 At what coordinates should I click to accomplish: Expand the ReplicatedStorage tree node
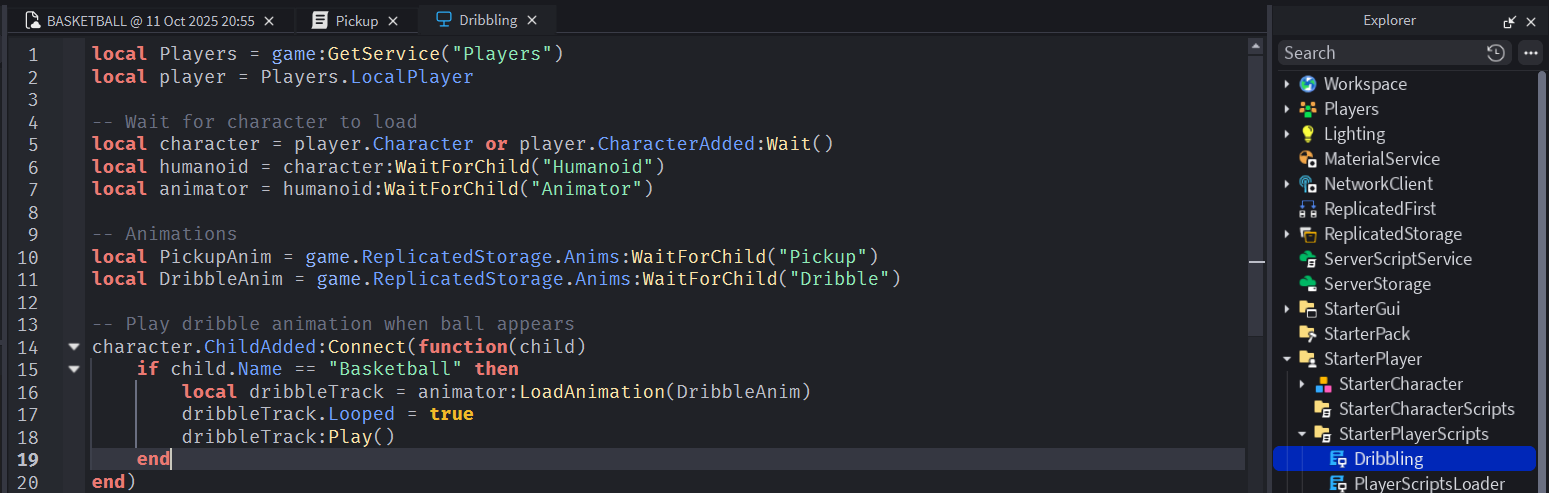[x=1287, y=234]
